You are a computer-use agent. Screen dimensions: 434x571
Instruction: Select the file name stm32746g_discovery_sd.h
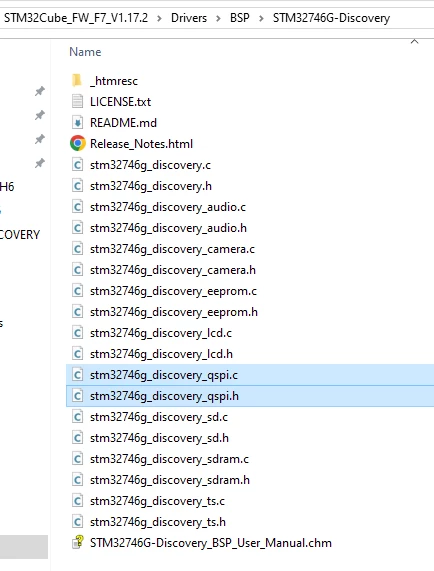coord(159,438)
